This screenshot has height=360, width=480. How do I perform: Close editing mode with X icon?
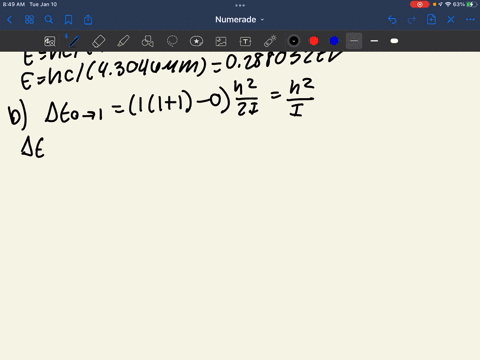pyautogui.click(x=451, y=20)
